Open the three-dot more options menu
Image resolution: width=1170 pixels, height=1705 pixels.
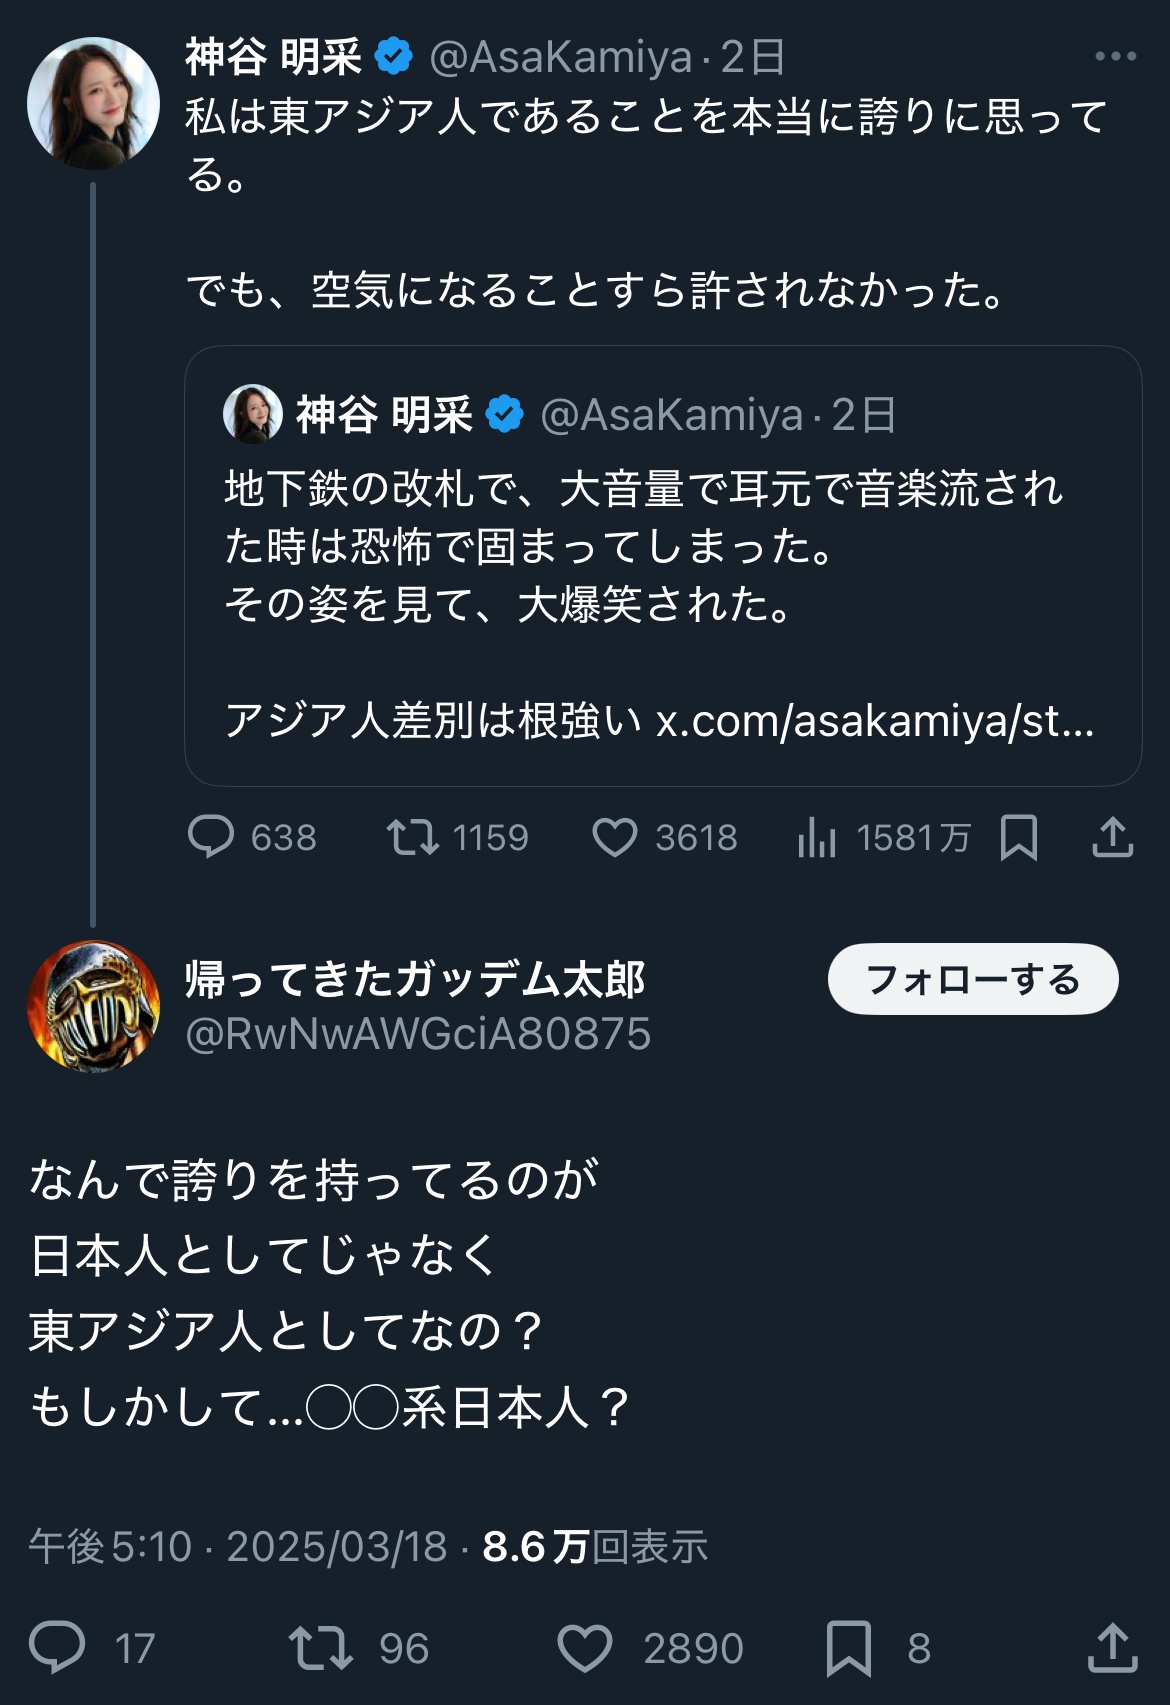pyautogui.click(x=1115, y=57)
